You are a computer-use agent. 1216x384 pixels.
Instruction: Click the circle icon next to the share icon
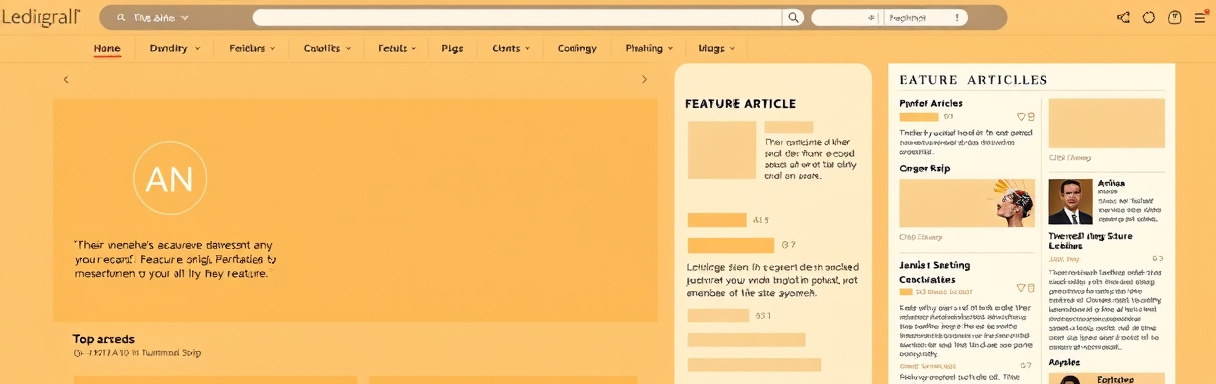(1148, 17)
